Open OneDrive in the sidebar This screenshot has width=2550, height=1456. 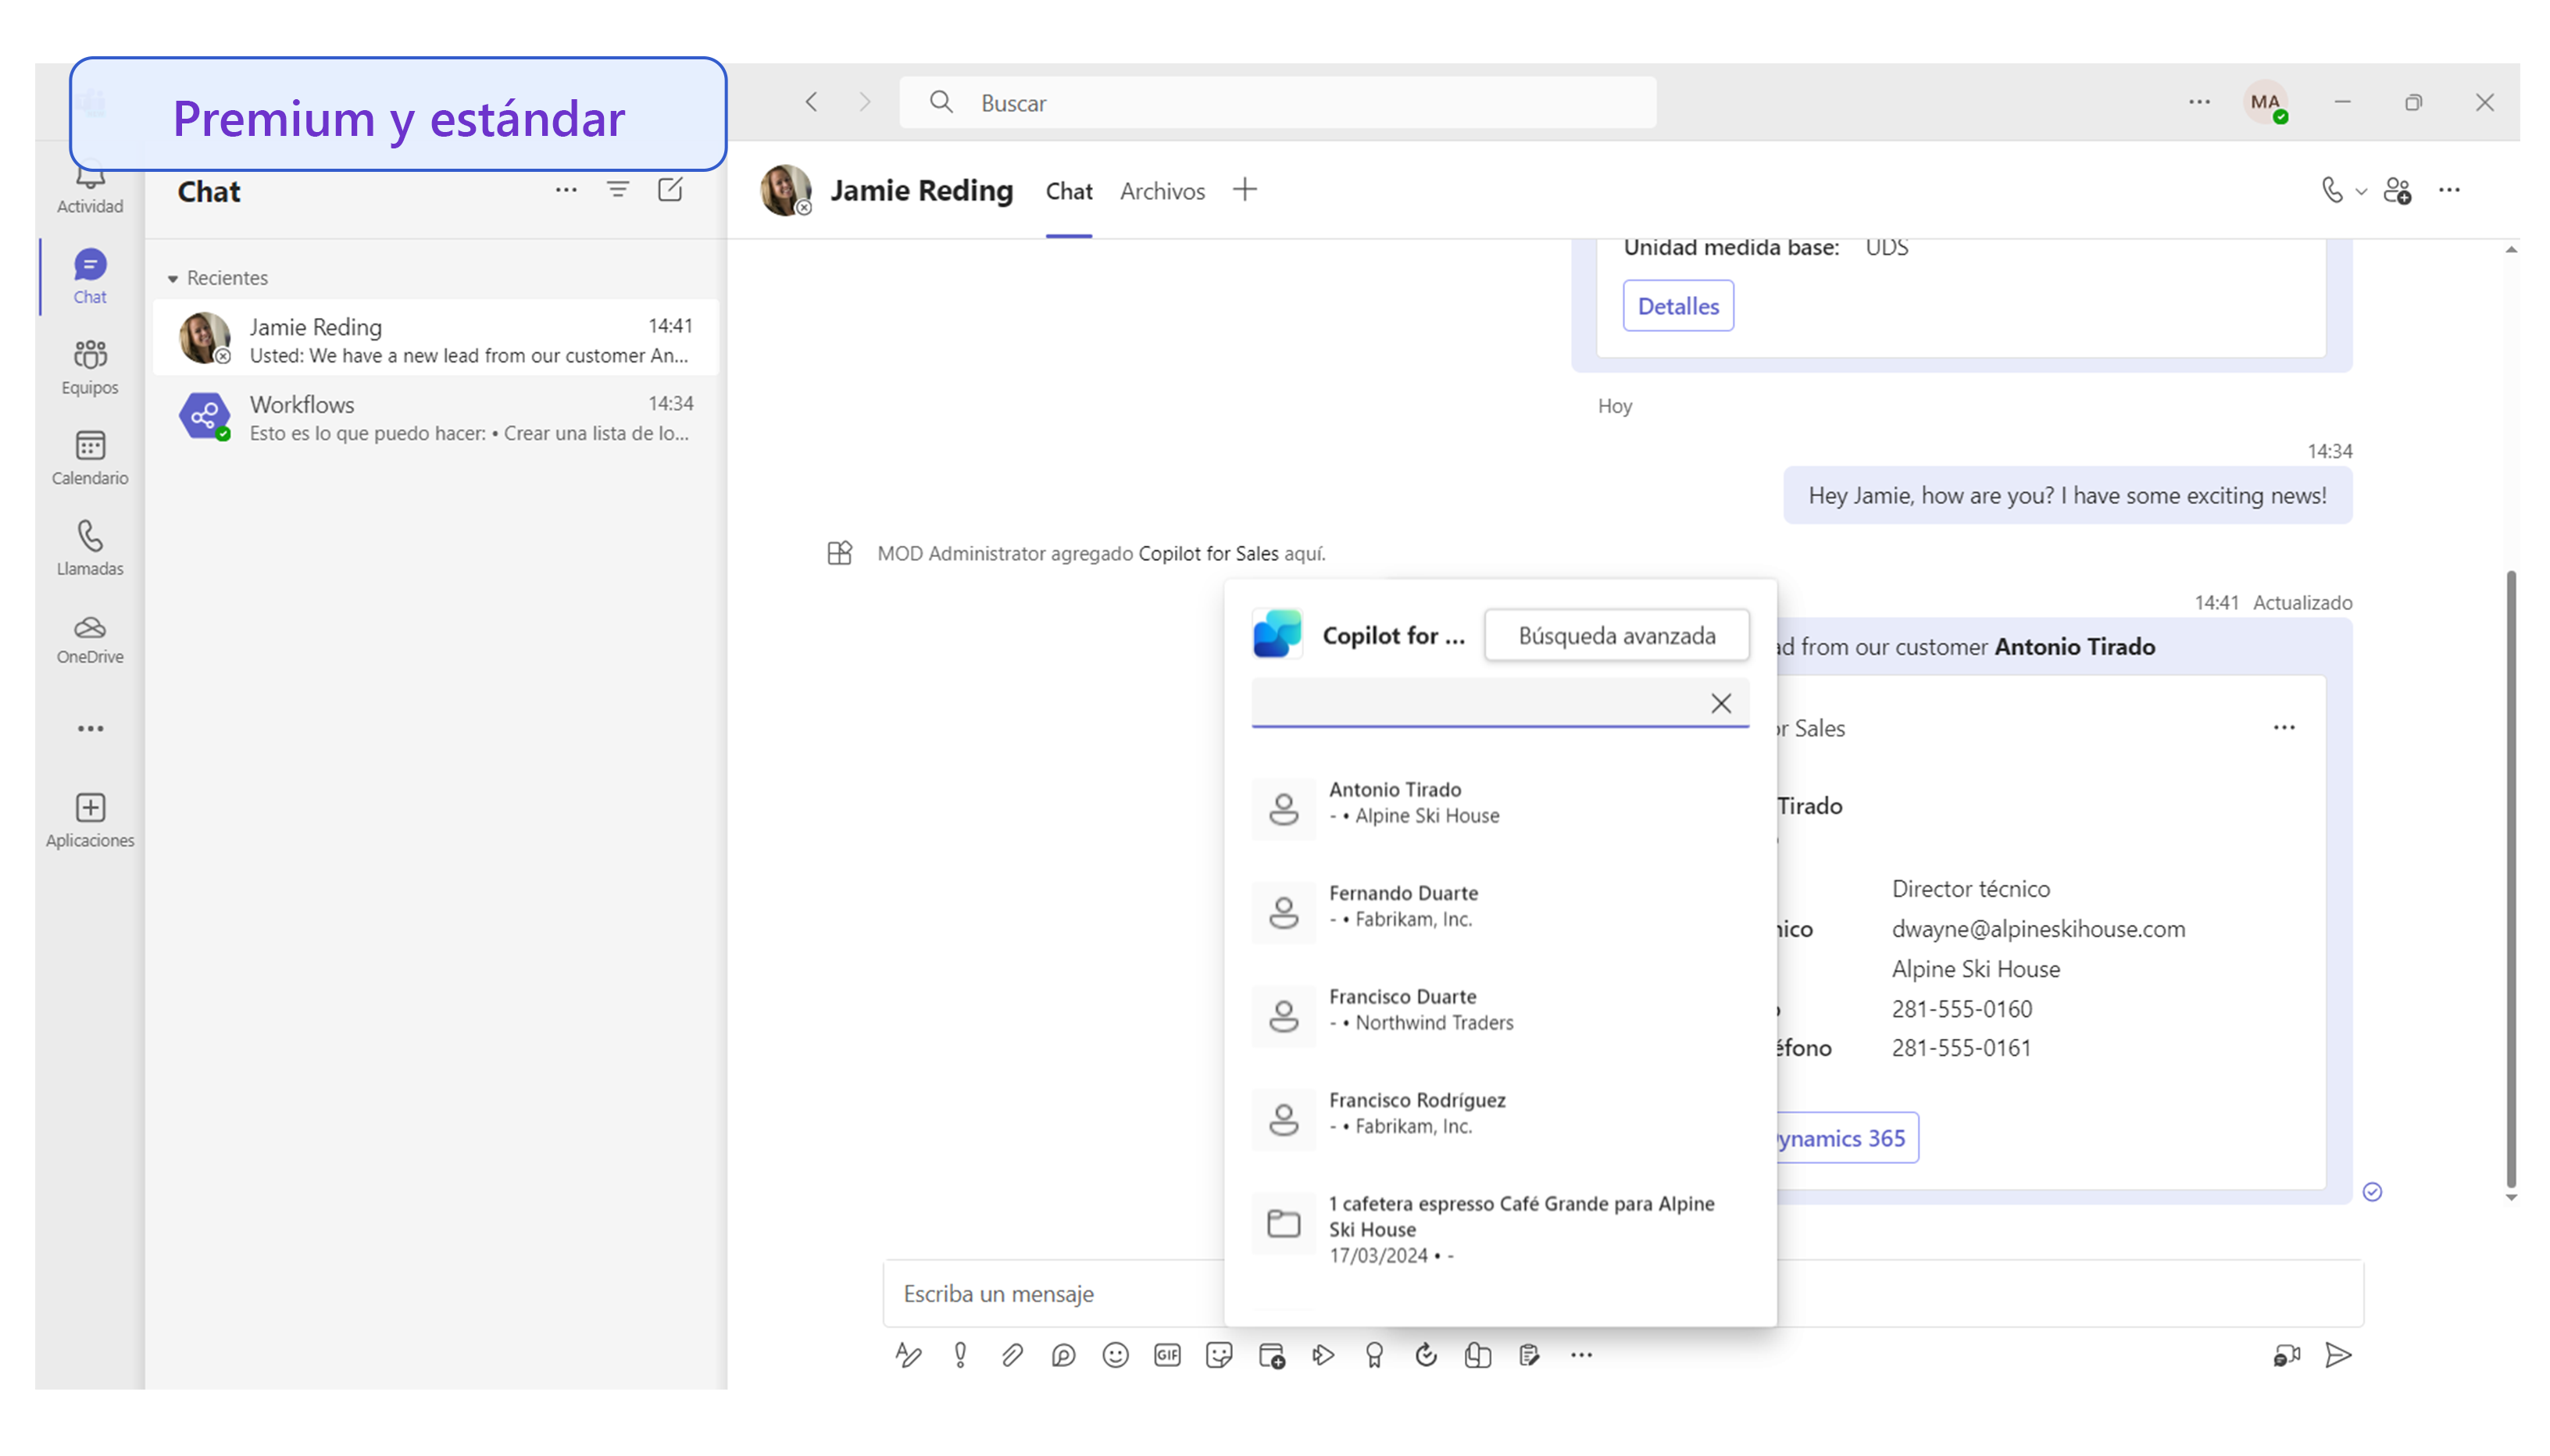tap(90, 638)
